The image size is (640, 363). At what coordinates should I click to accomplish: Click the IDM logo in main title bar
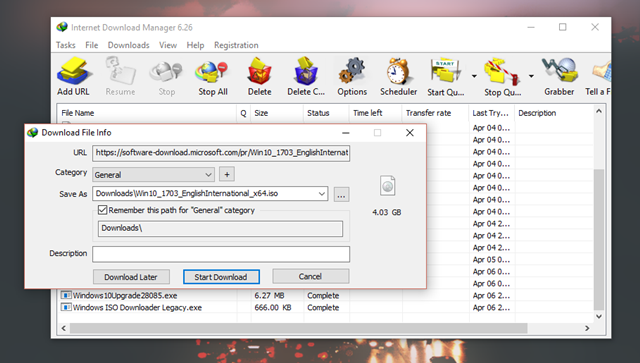click(x=62, y=27)
